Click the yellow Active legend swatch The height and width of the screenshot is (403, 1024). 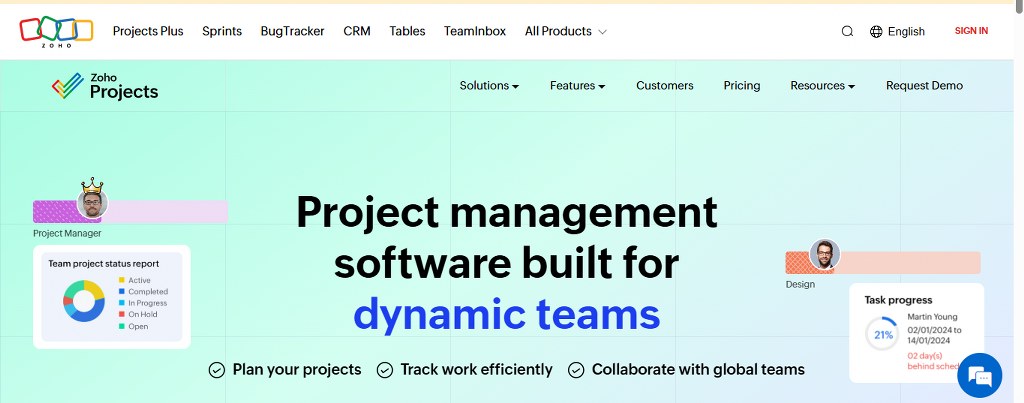pos(121,280)
